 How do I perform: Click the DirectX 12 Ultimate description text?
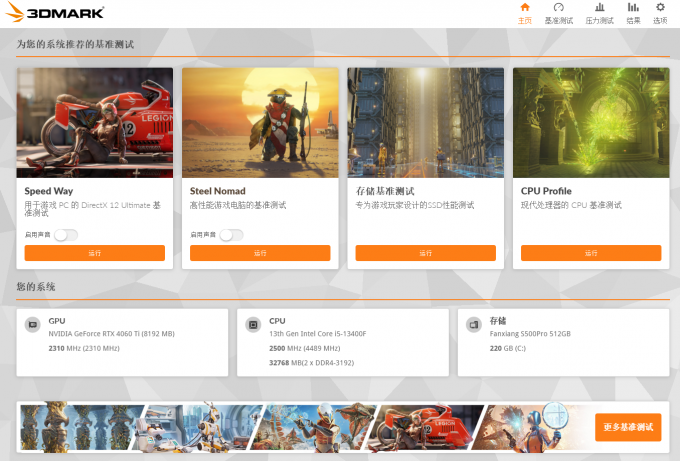(x=93, y=209)
